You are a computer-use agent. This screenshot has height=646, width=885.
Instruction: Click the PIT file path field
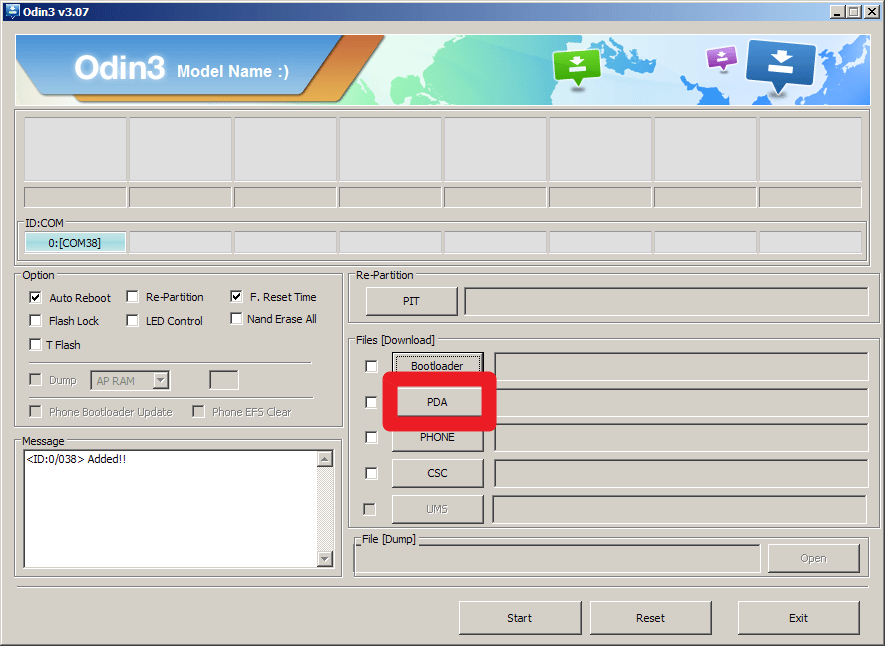coord(666,301)
